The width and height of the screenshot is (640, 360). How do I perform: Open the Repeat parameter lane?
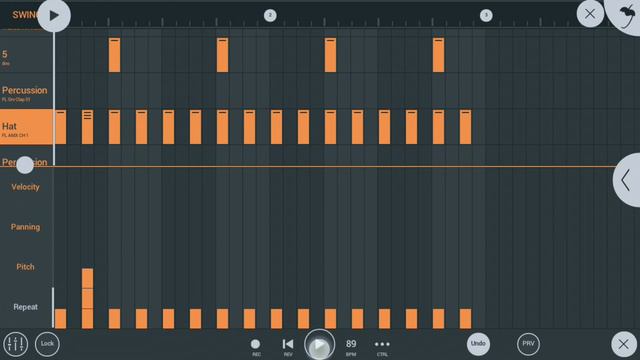click(25, 307)
